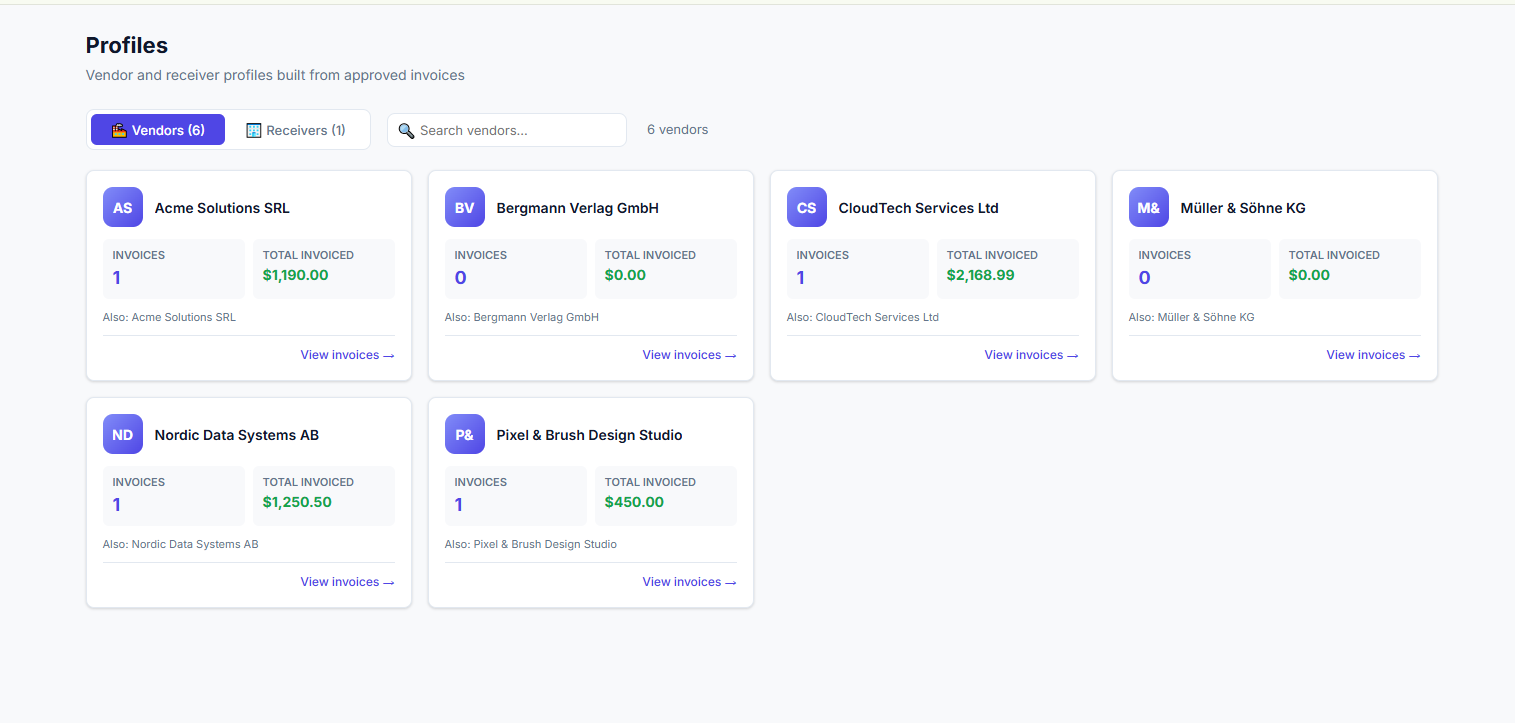1515x723 pixels.
Task: View invoices for Müller & Söhne KG
Action: 1373,355
